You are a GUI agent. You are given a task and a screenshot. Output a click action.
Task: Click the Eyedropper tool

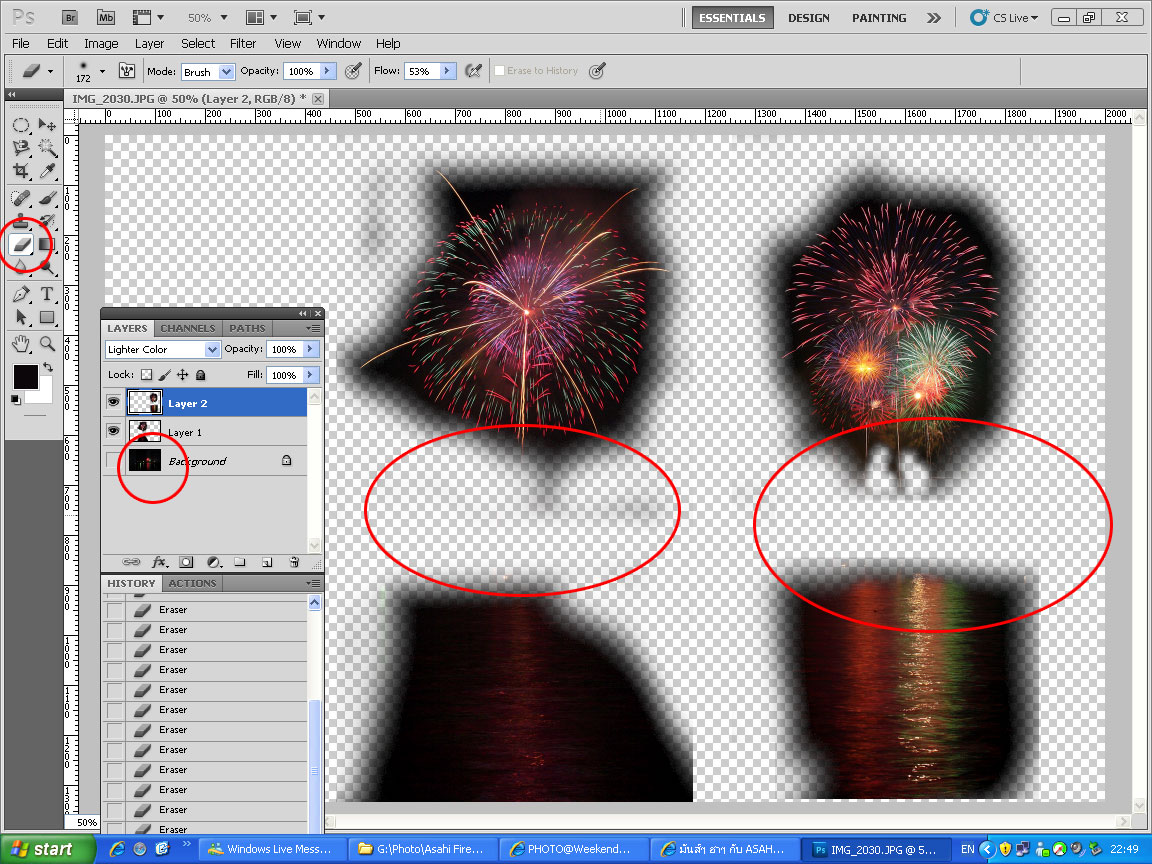(47, 172)
